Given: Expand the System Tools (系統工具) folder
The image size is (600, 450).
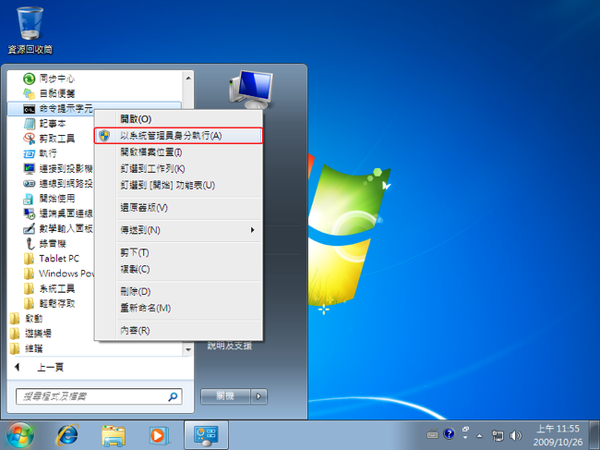Looking at the screenshot, I should coord(49,289).
